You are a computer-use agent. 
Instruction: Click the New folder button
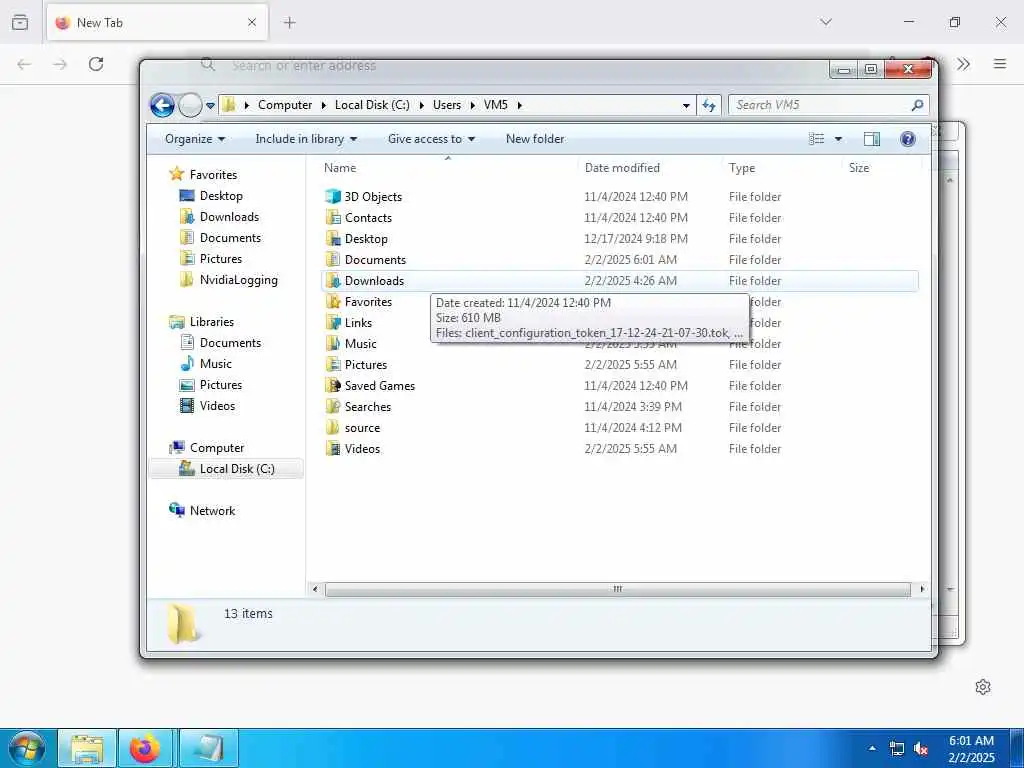pos(535,138)
